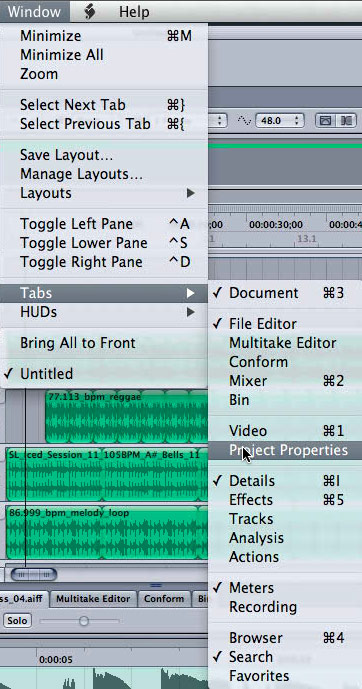Screen dimensions: 362x689
Task: Click the 48.0 sample rate stepper arrows
Action: pos(297,120)
